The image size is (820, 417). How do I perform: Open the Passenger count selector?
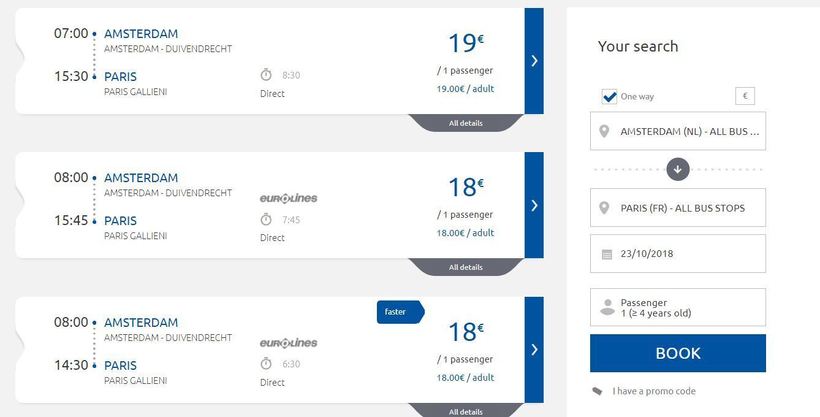pyautogui.click(x=678, y=307)
